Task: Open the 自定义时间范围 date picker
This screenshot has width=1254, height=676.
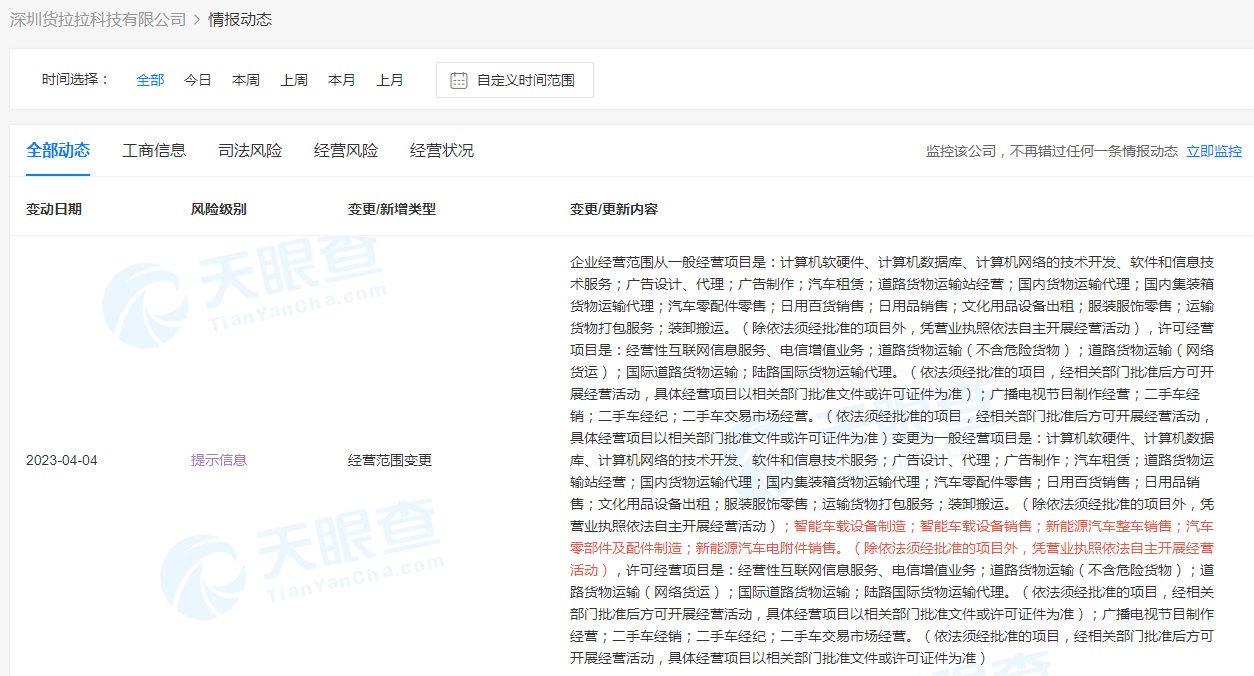Action: coord(515,80)
